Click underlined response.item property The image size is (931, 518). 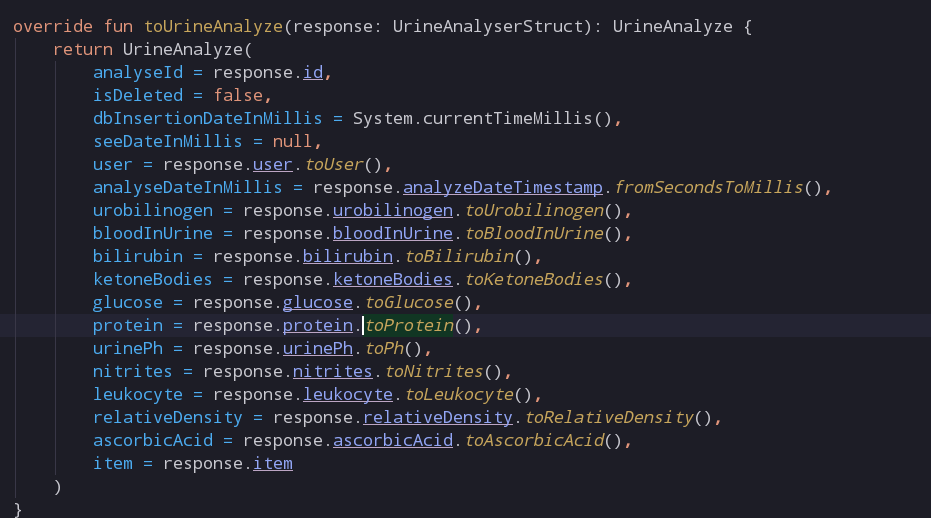pyautogui.click(x=273, y=464)
